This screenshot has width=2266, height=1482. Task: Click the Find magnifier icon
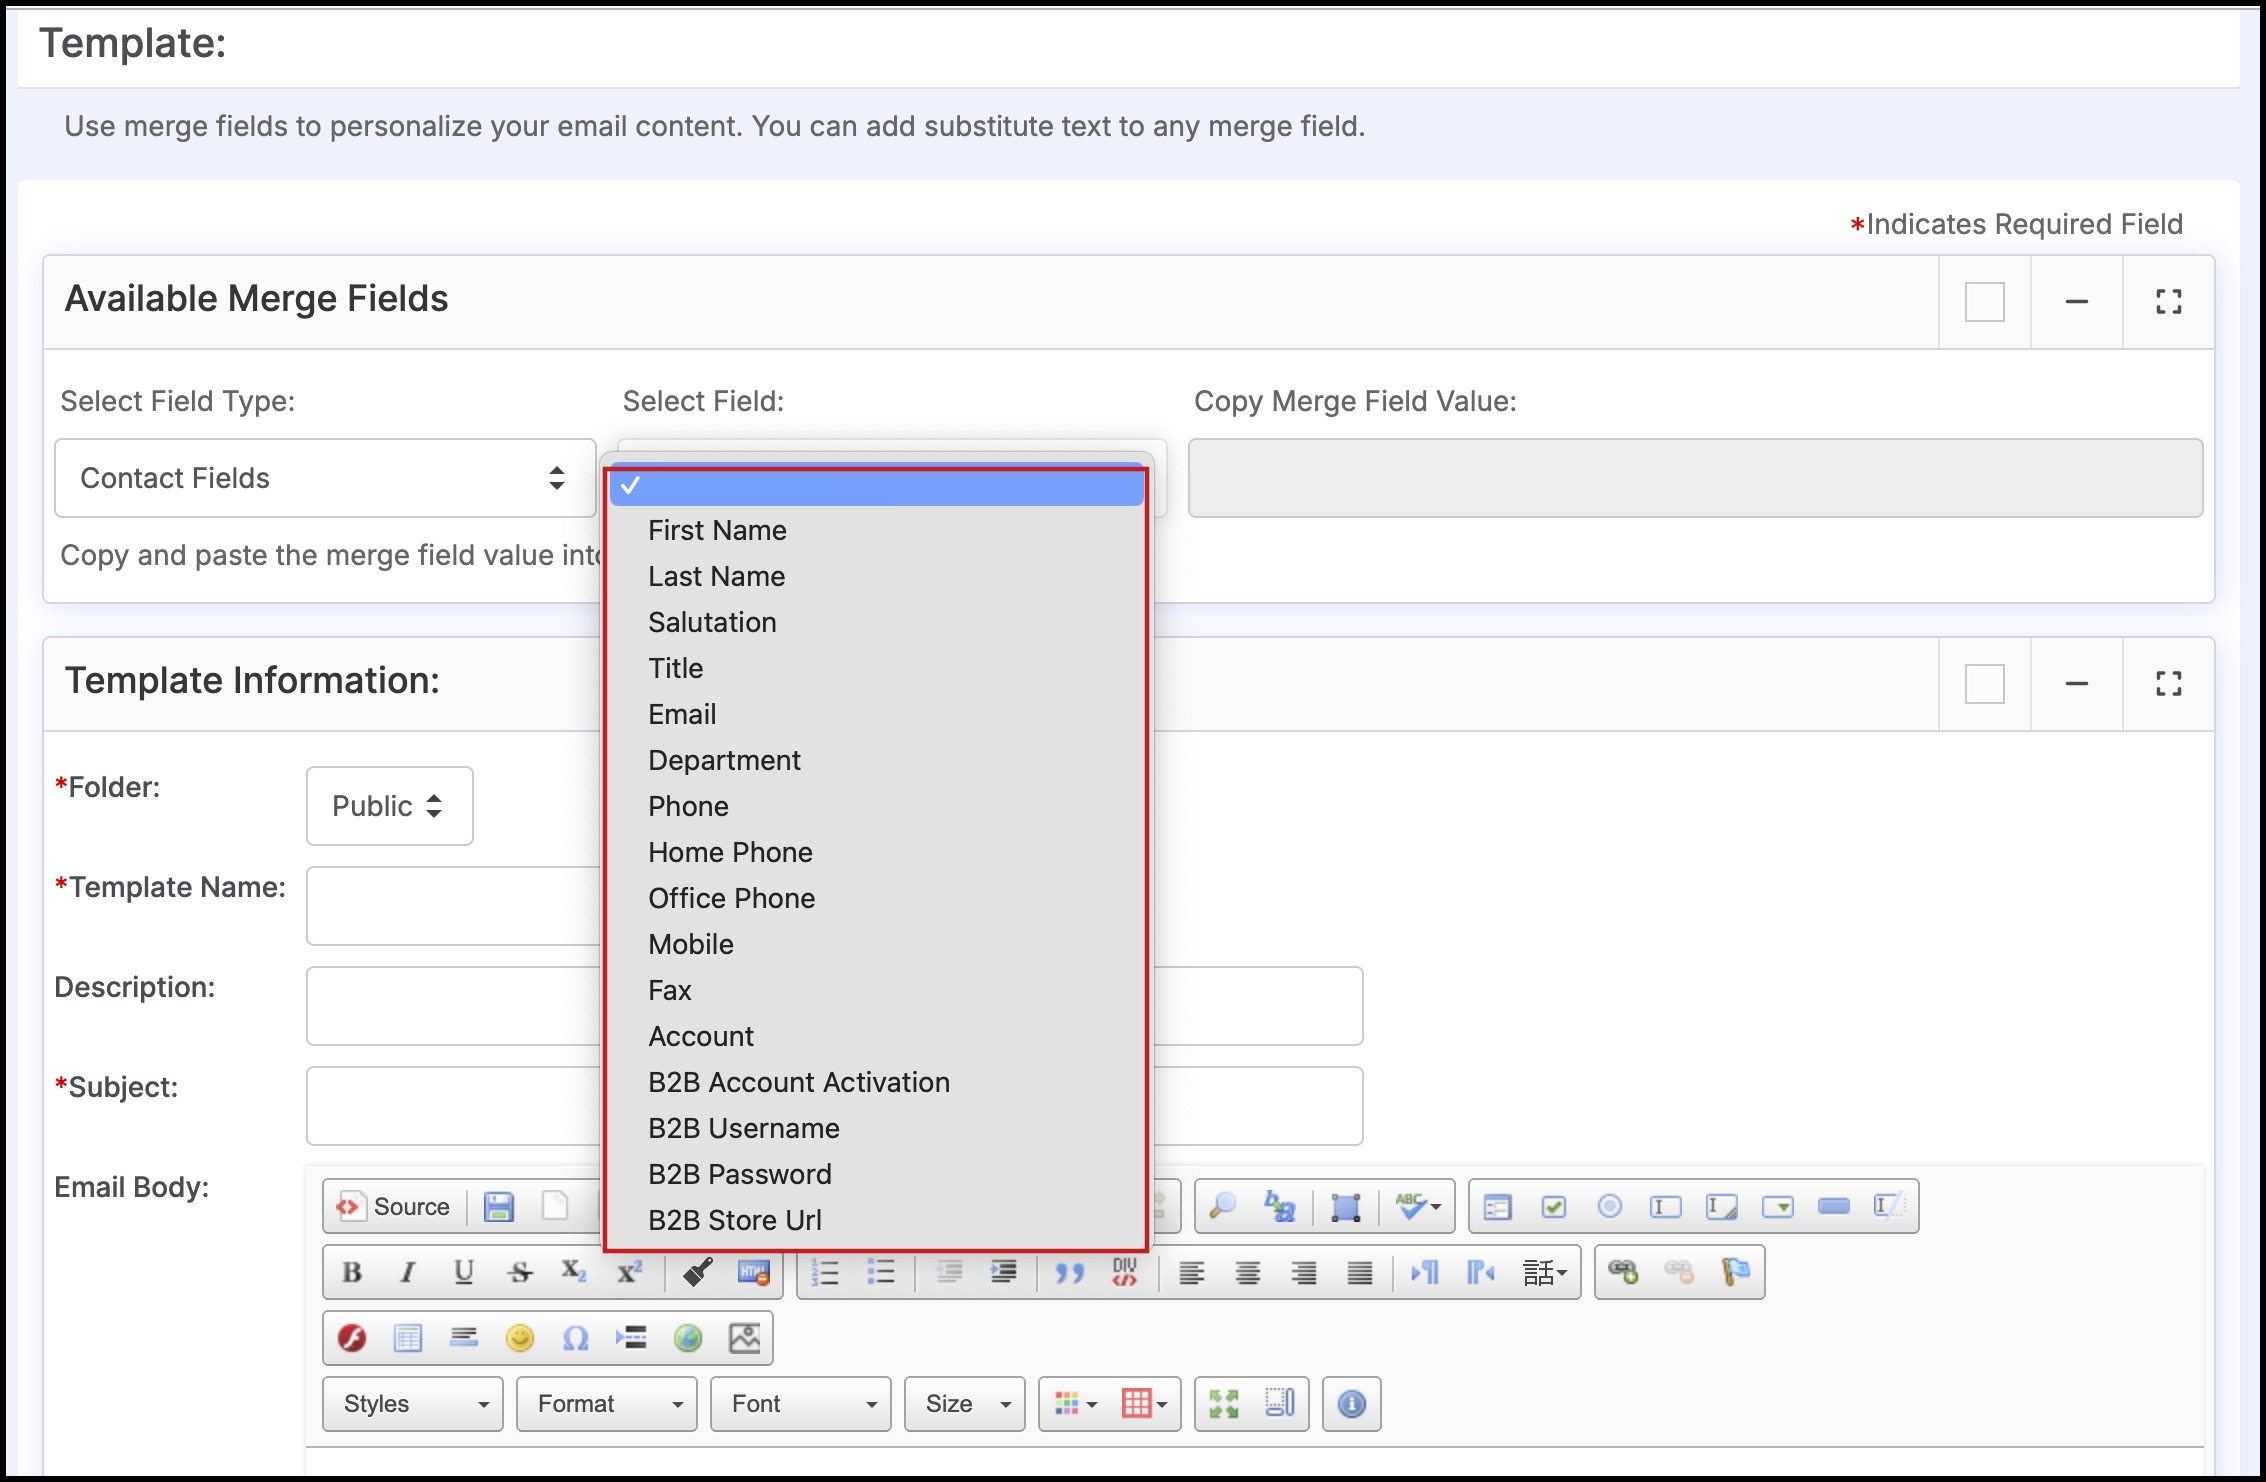[x=1222, y=1206]
